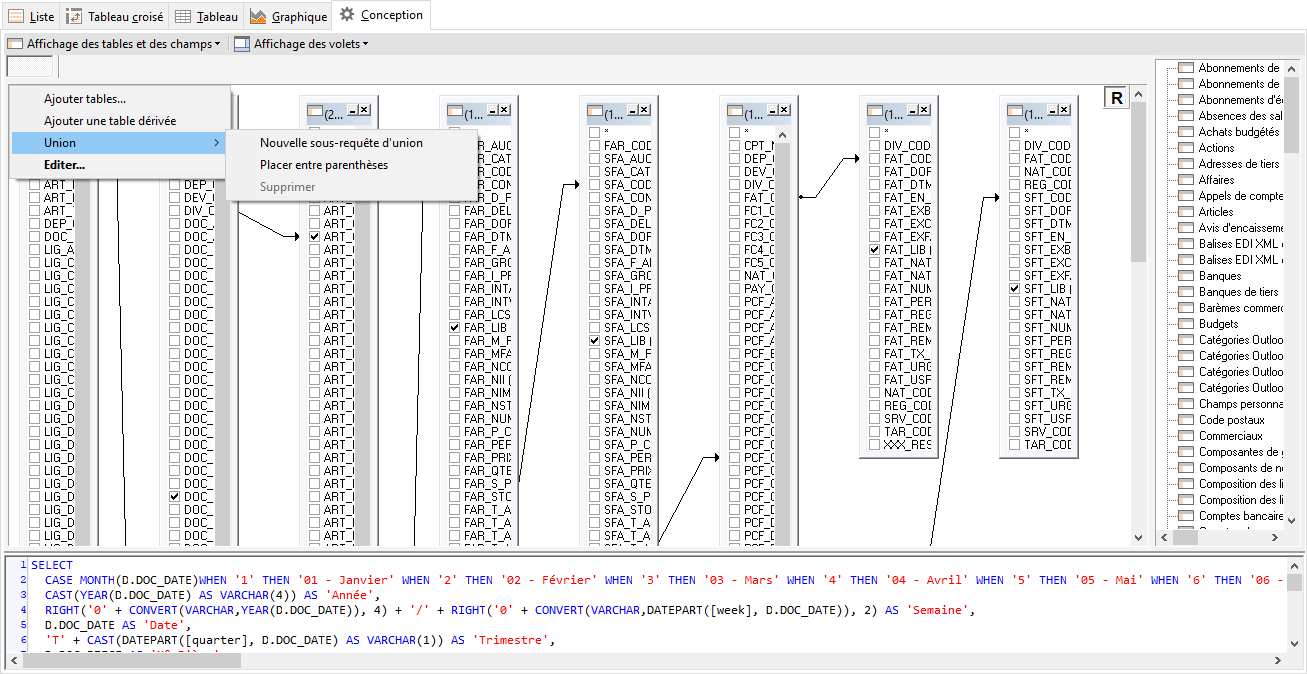Check the SFA_GRO field checkbox
The height and width of the screenshot is (674, 1307).
595,275
